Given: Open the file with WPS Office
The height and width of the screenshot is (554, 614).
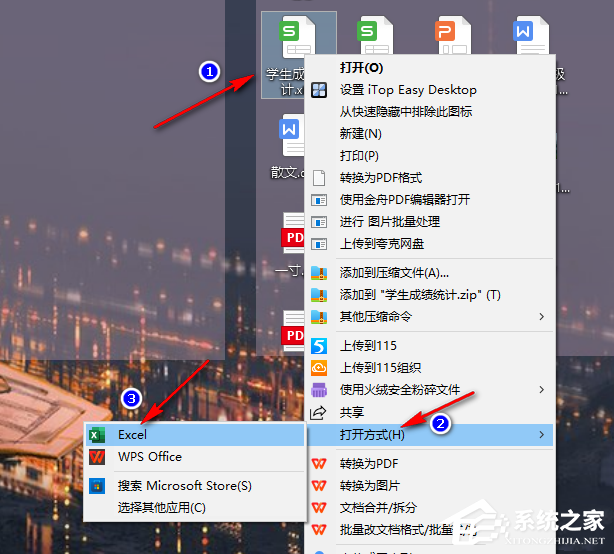Looking at the screenshot, I should tap(195, 457).
